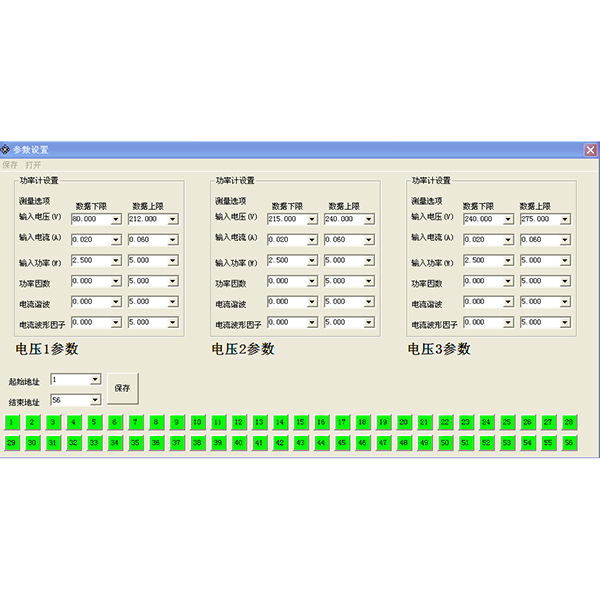
Task: Click green box number 35
Action: coord(135,442)
